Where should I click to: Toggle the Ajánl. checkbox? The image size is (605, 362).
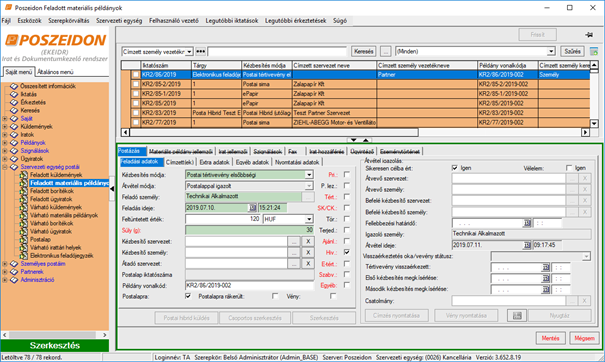347,241
